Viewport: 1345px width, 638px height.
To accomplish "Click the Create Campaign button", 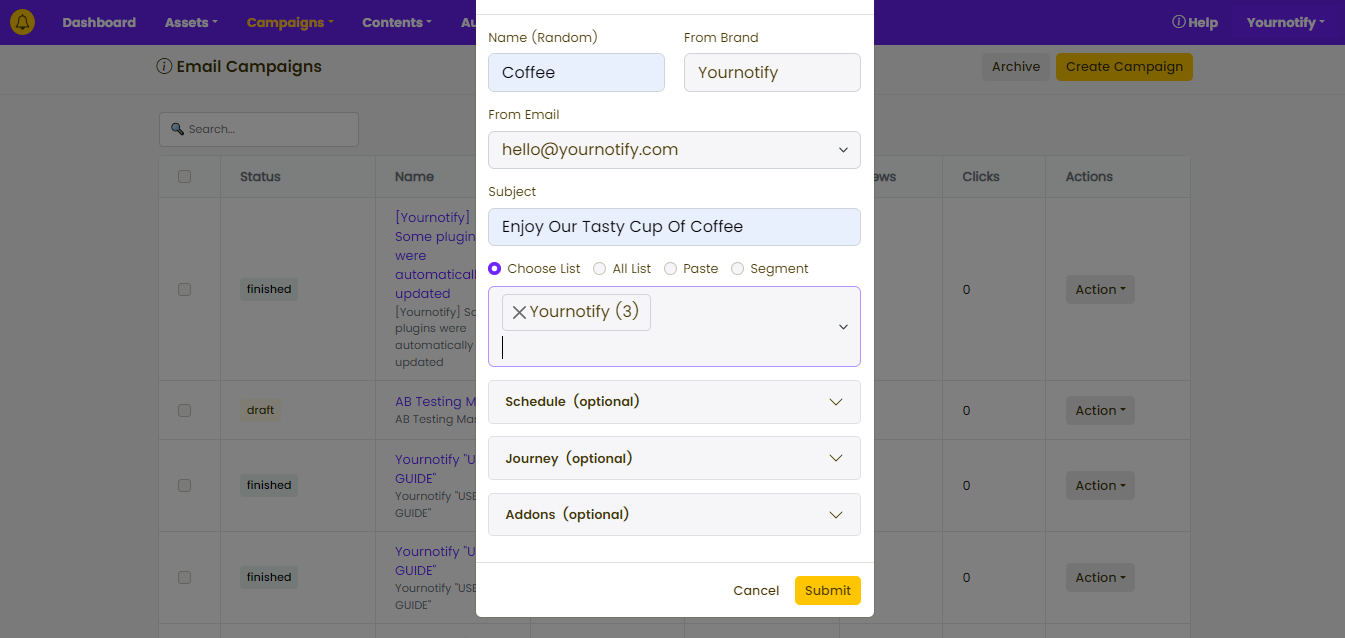I will pyautogui.click(x=1124, y=67).
